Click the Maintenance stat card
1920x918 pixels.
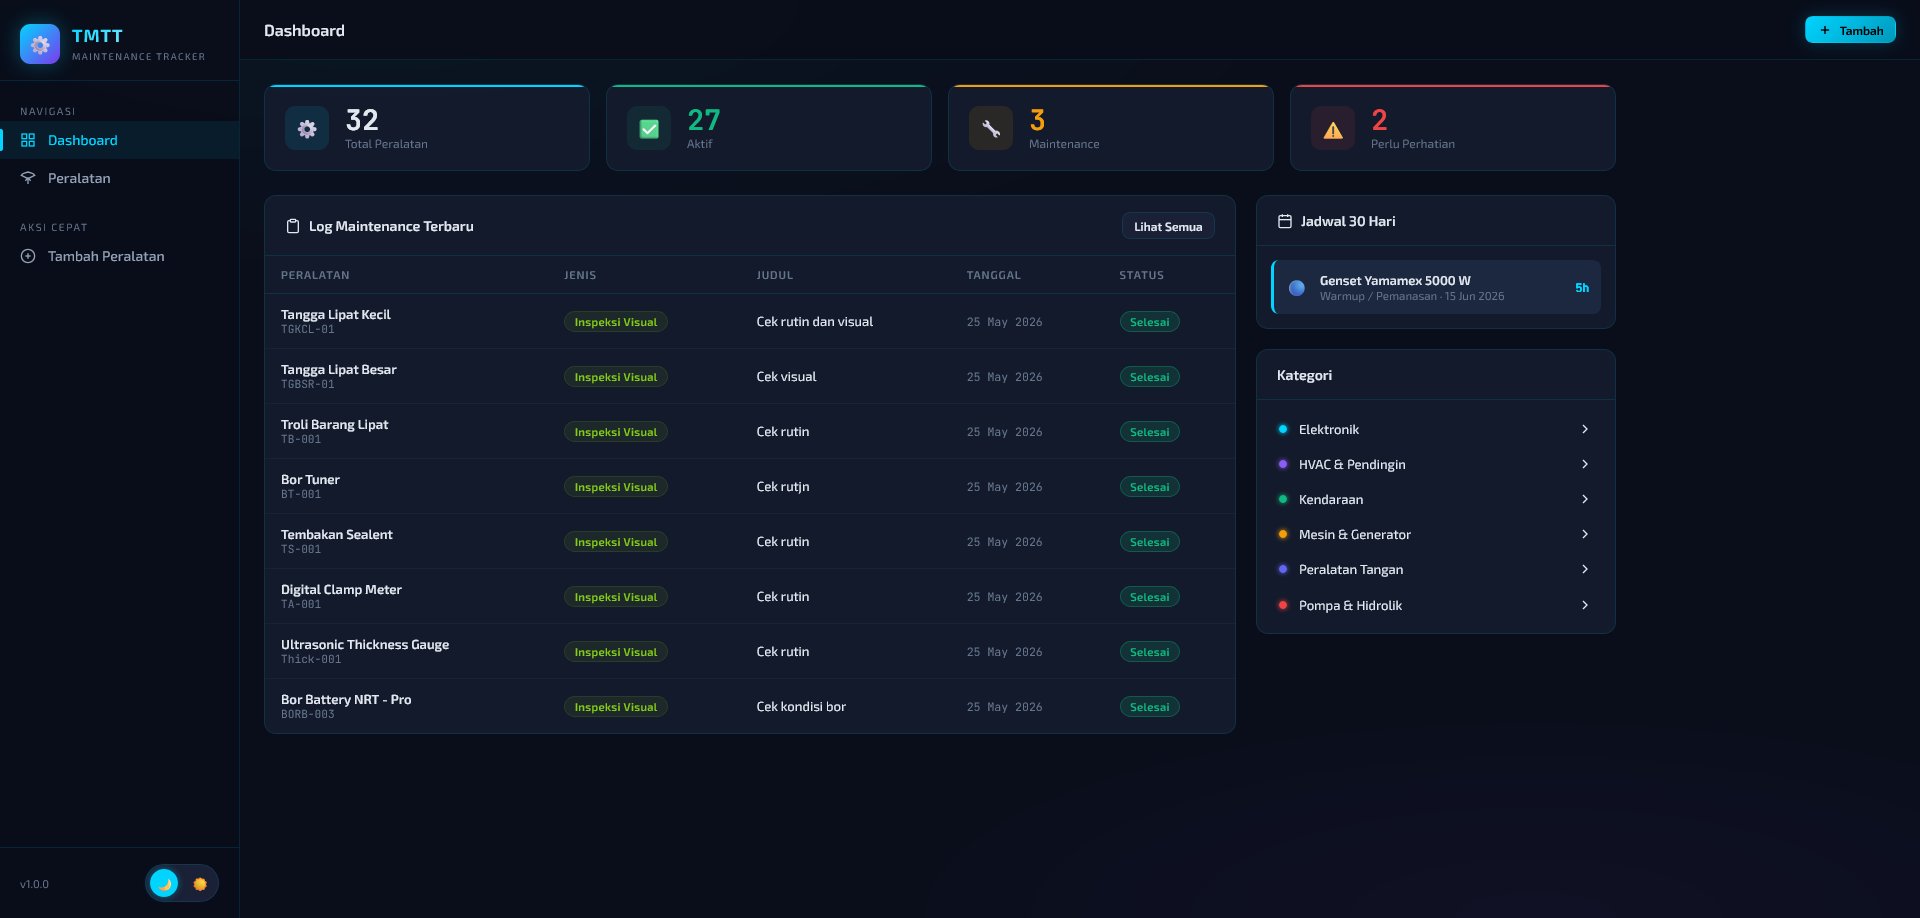(1111, 128)
